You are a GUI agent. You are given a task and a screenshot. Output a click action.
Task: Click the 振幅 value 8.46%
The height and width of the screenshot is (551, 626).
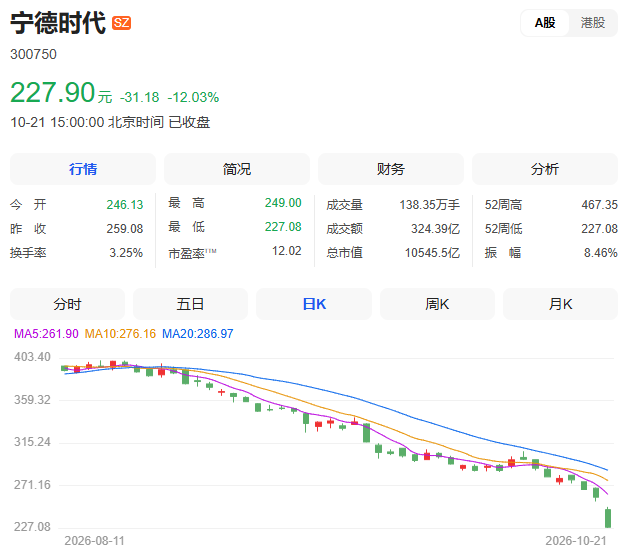click(x=601, y=253)
